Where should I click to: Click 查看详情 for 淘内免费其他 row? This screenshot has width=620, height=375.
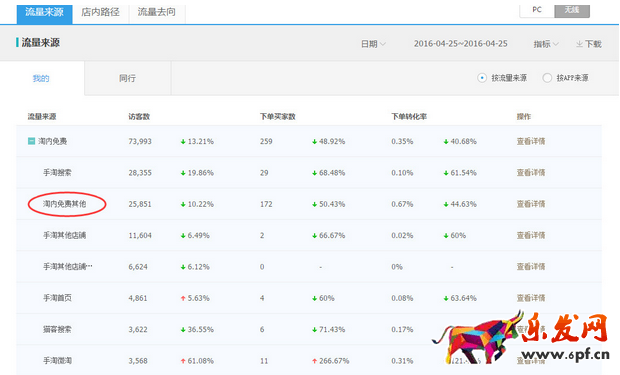coord(531,204)
